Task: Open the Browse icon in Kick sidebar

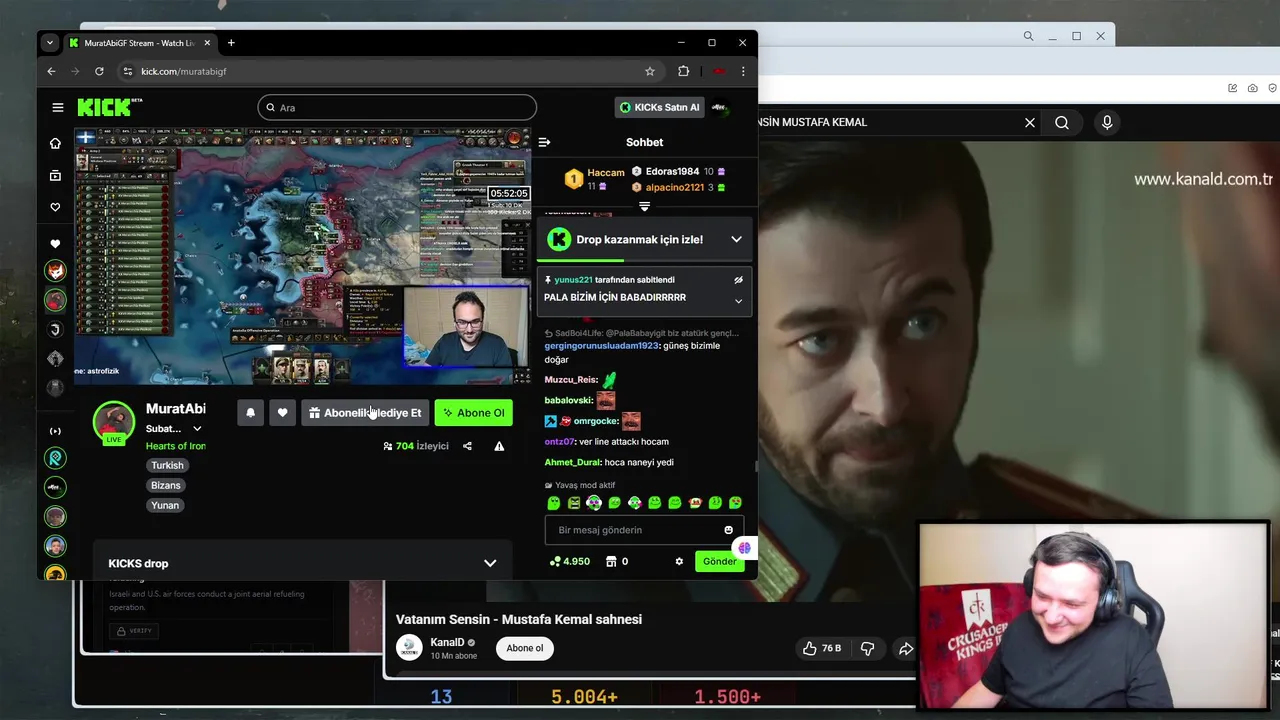Action: [55, 175]
